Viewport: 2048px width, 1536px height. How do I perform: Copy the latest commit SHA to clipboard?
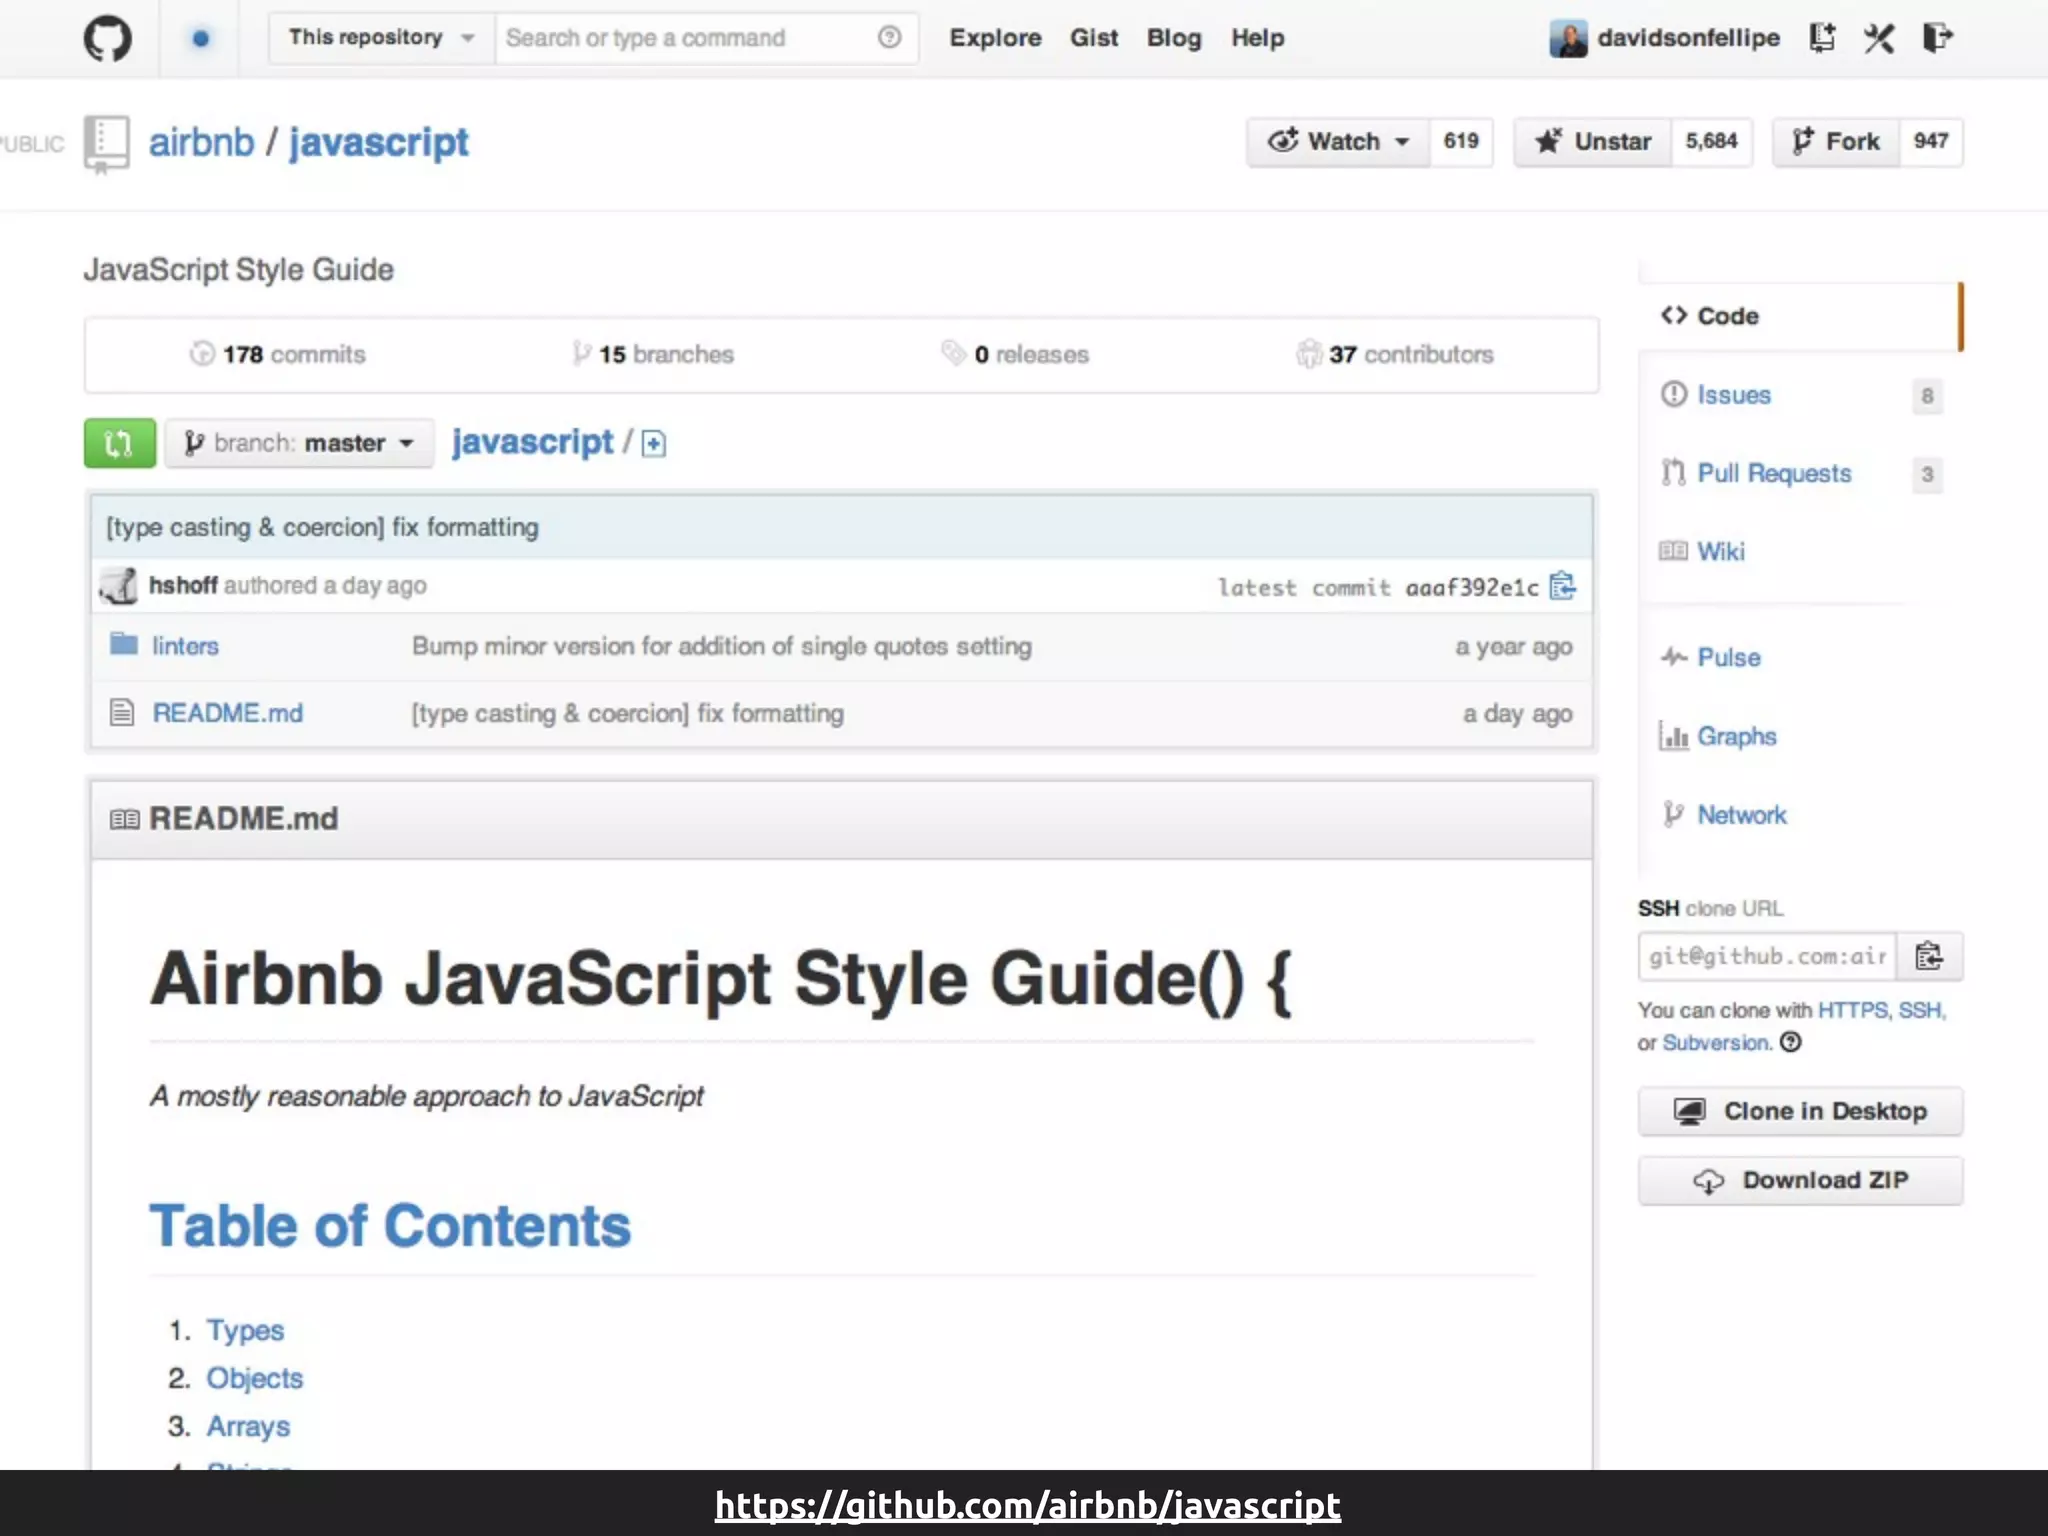pos(1562,586)
